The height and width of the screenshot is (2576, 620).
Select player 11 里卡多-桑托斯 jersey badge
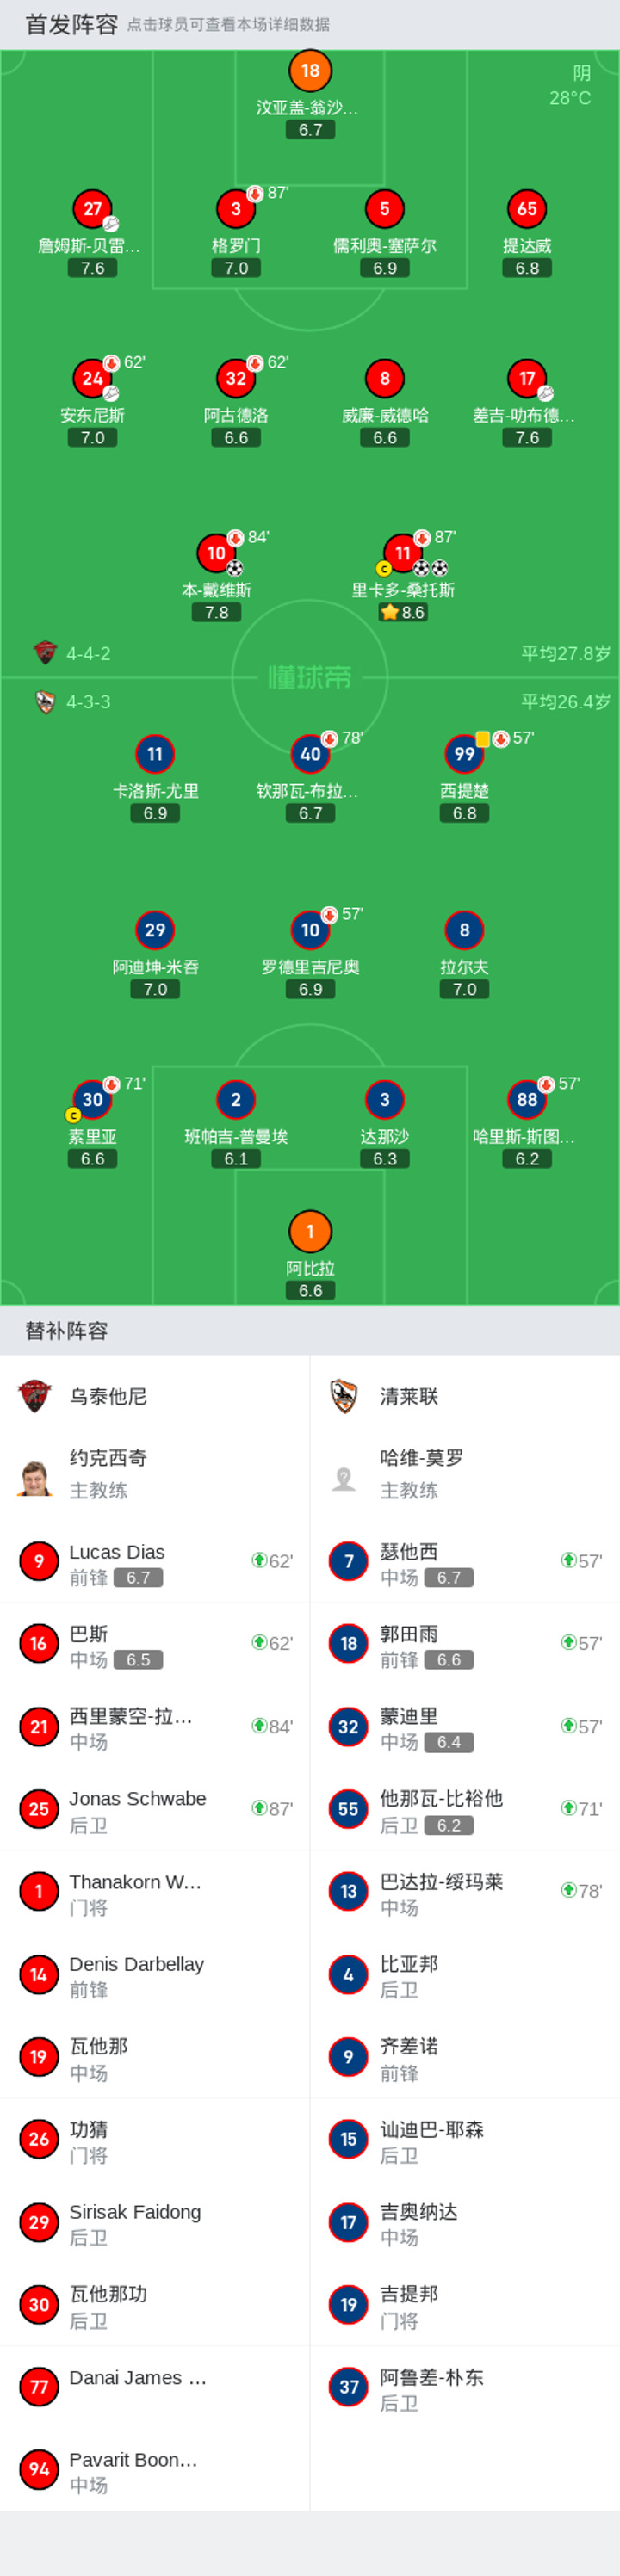click(x=403, y=553)
